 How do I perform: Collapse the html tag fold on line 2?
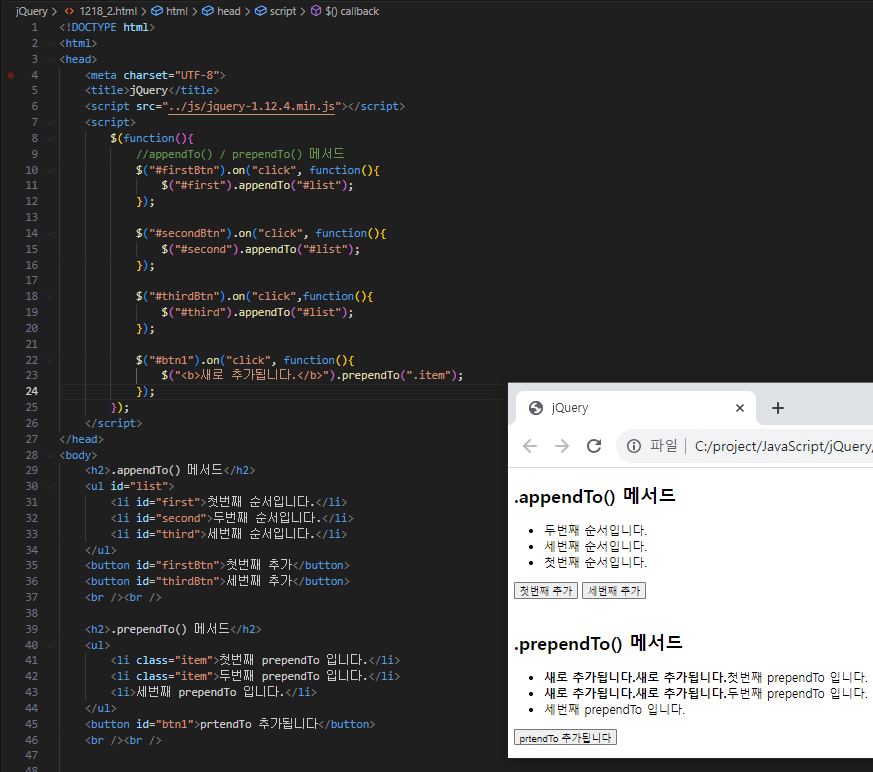tap(50, 43)
